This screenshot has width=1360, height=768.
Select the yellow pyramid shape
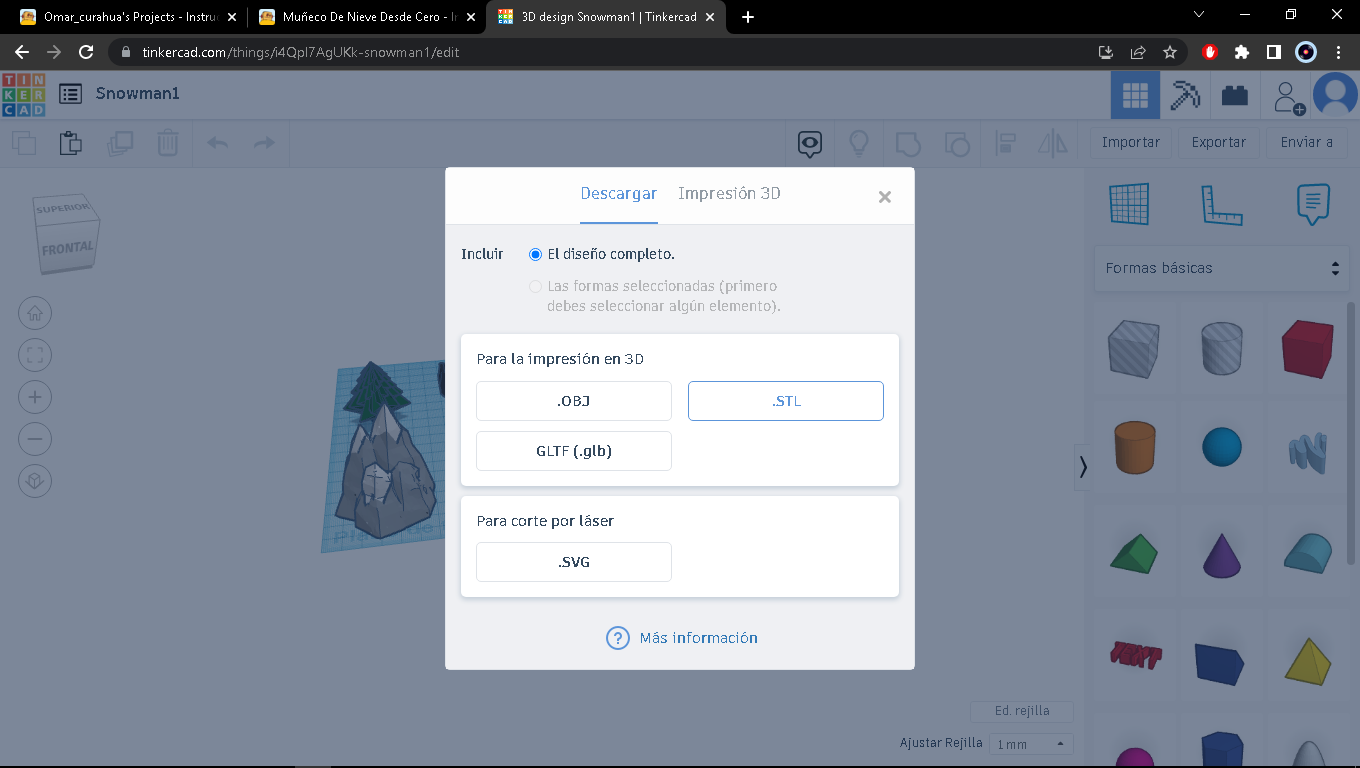1308,661
